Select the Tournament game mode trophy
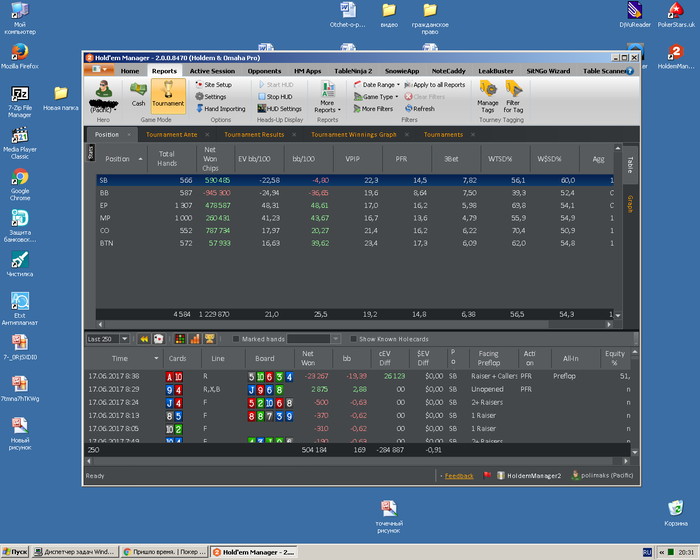The width and height of the screenshot is (700, 560). coord(168,96)
